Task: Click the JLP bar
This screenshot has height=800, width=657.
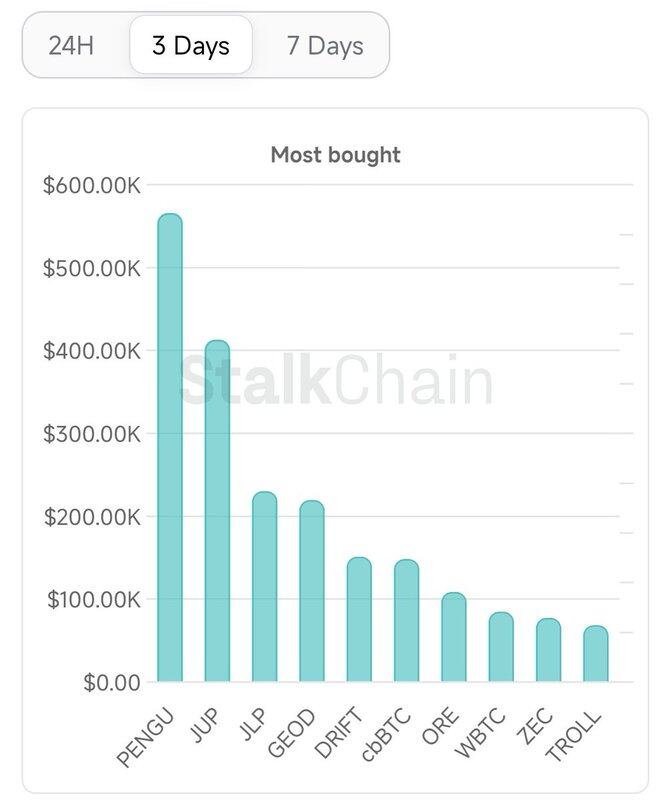Action: pos(265,587)
